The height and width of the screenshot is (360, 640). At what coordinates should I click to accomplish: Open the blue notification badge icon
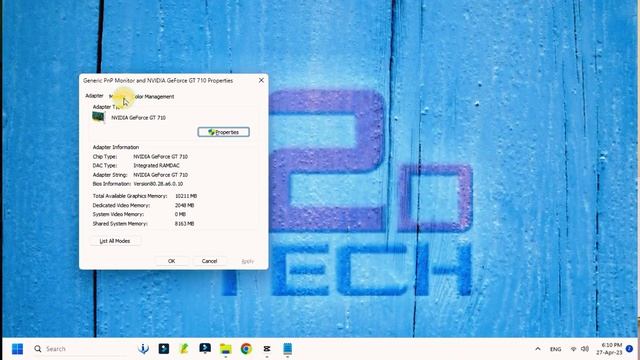pos(629,349)
